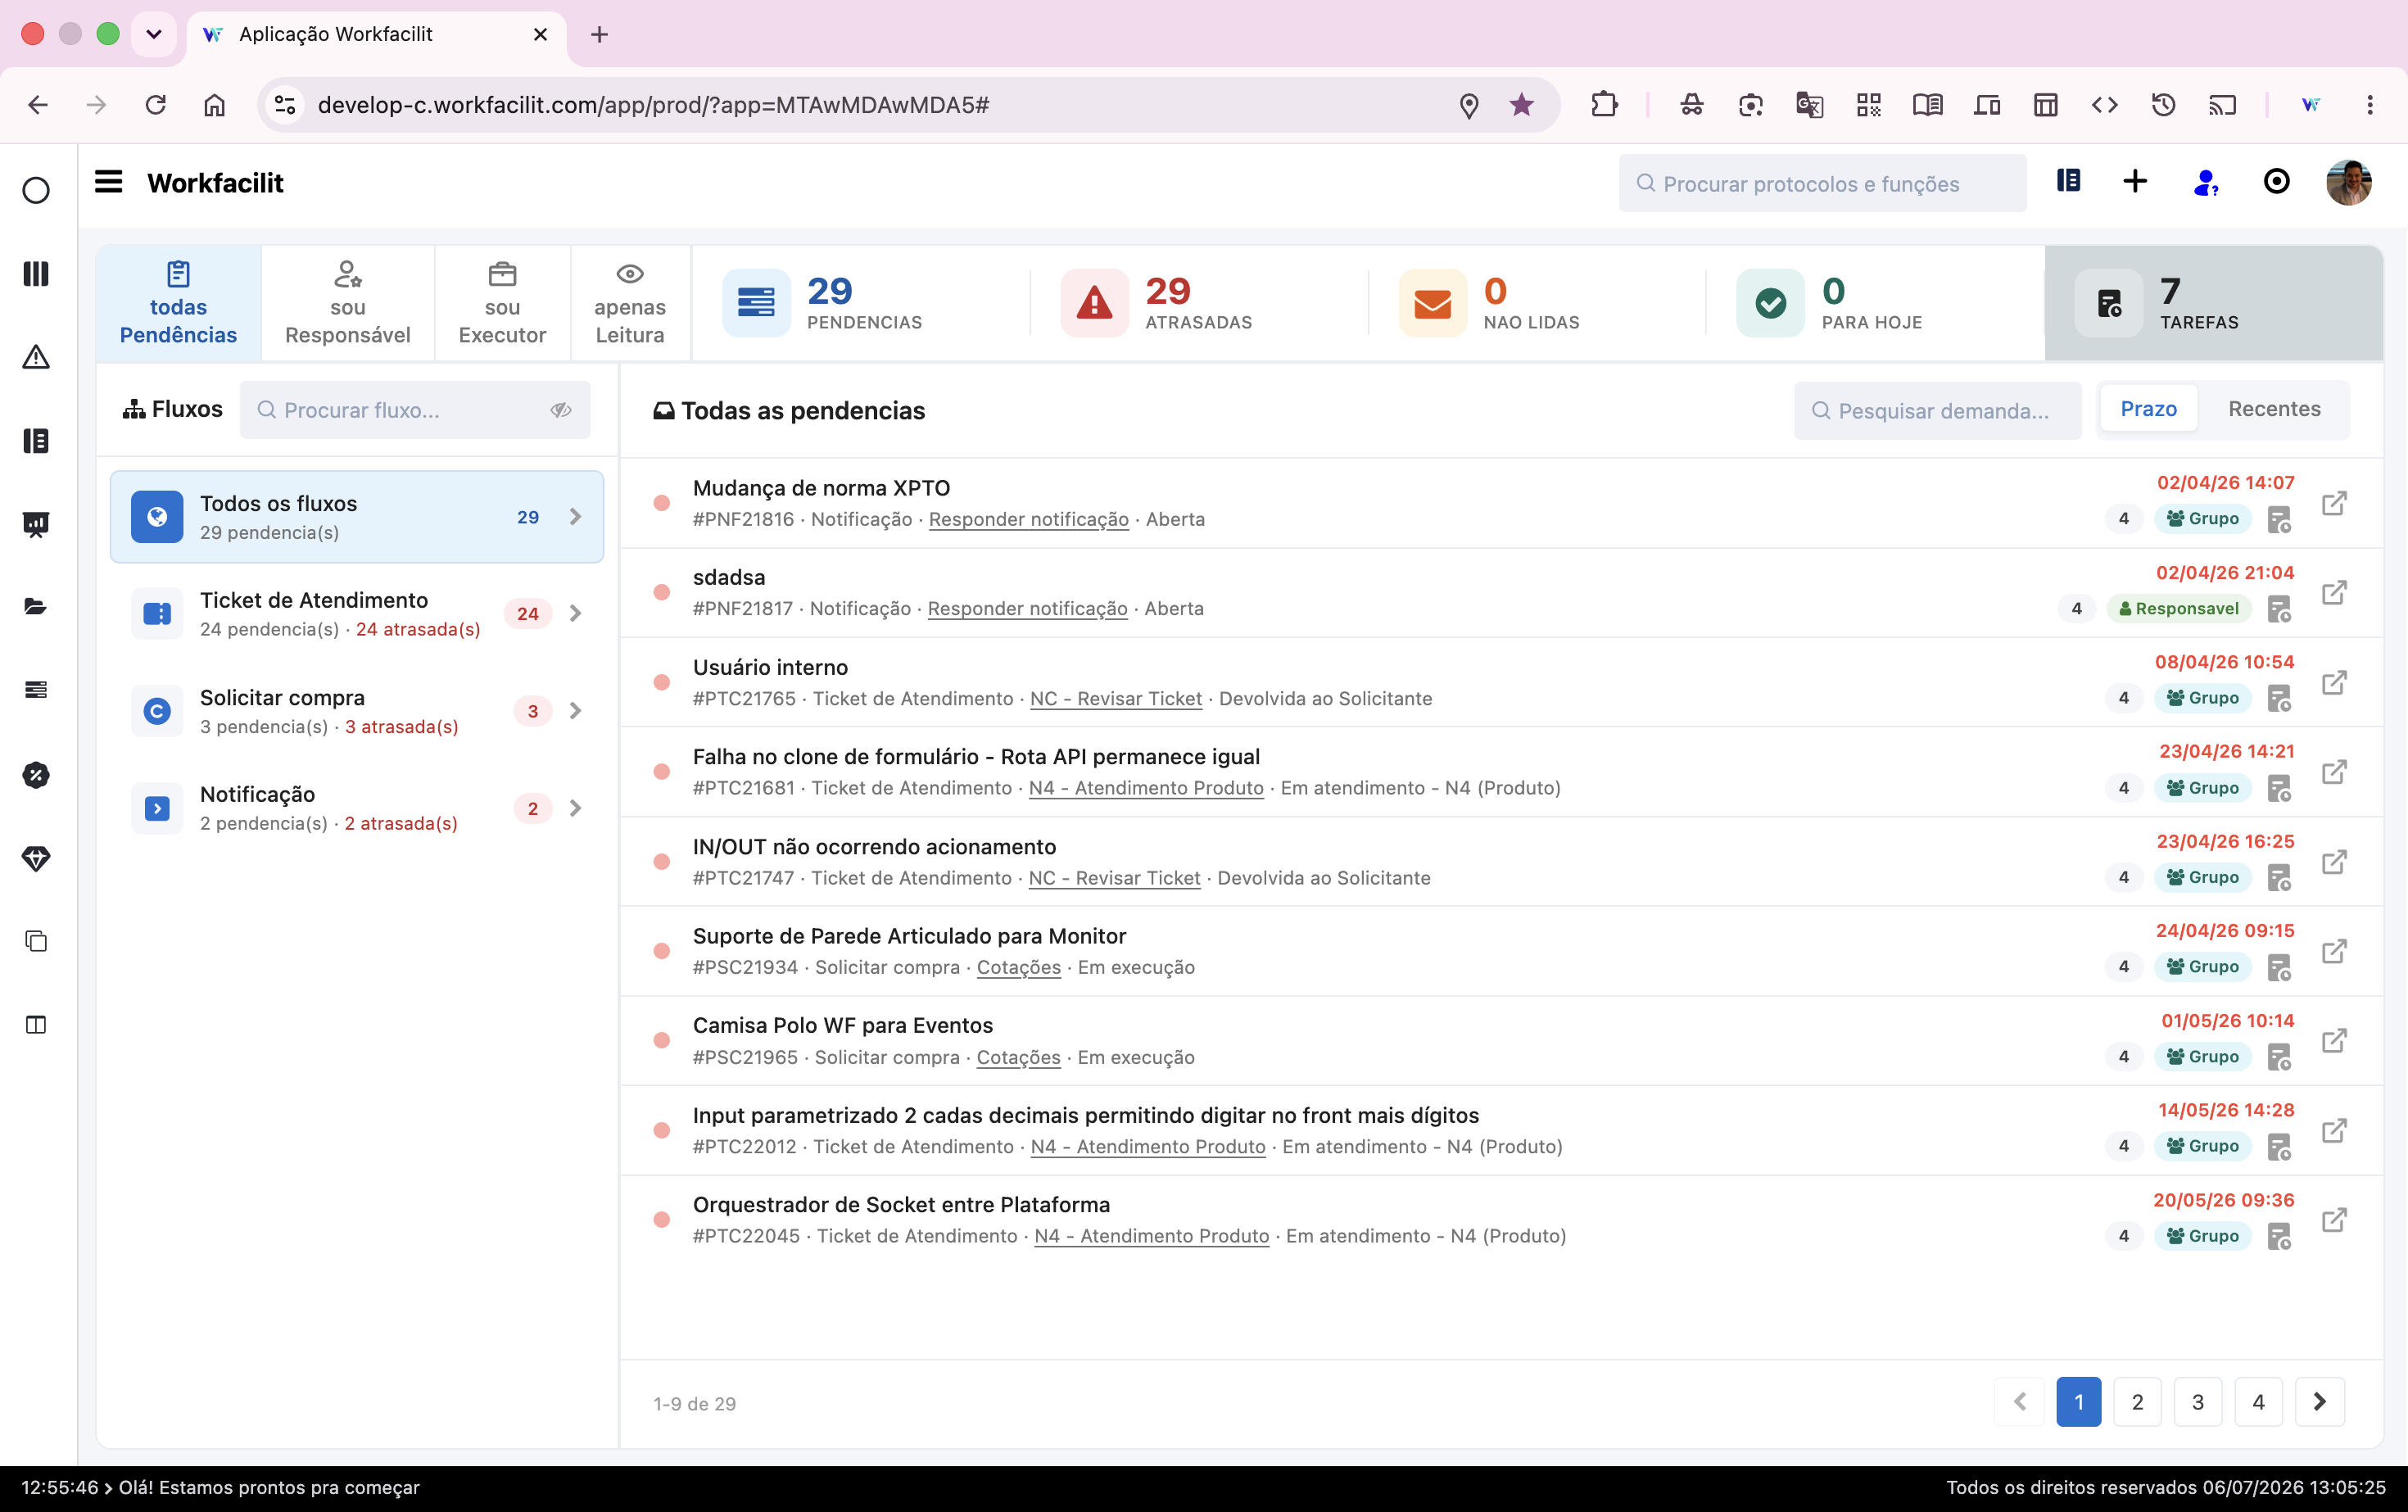Click the plus icon in the header
This screenshot has height=1512, width=2408.
point(2135,181)
